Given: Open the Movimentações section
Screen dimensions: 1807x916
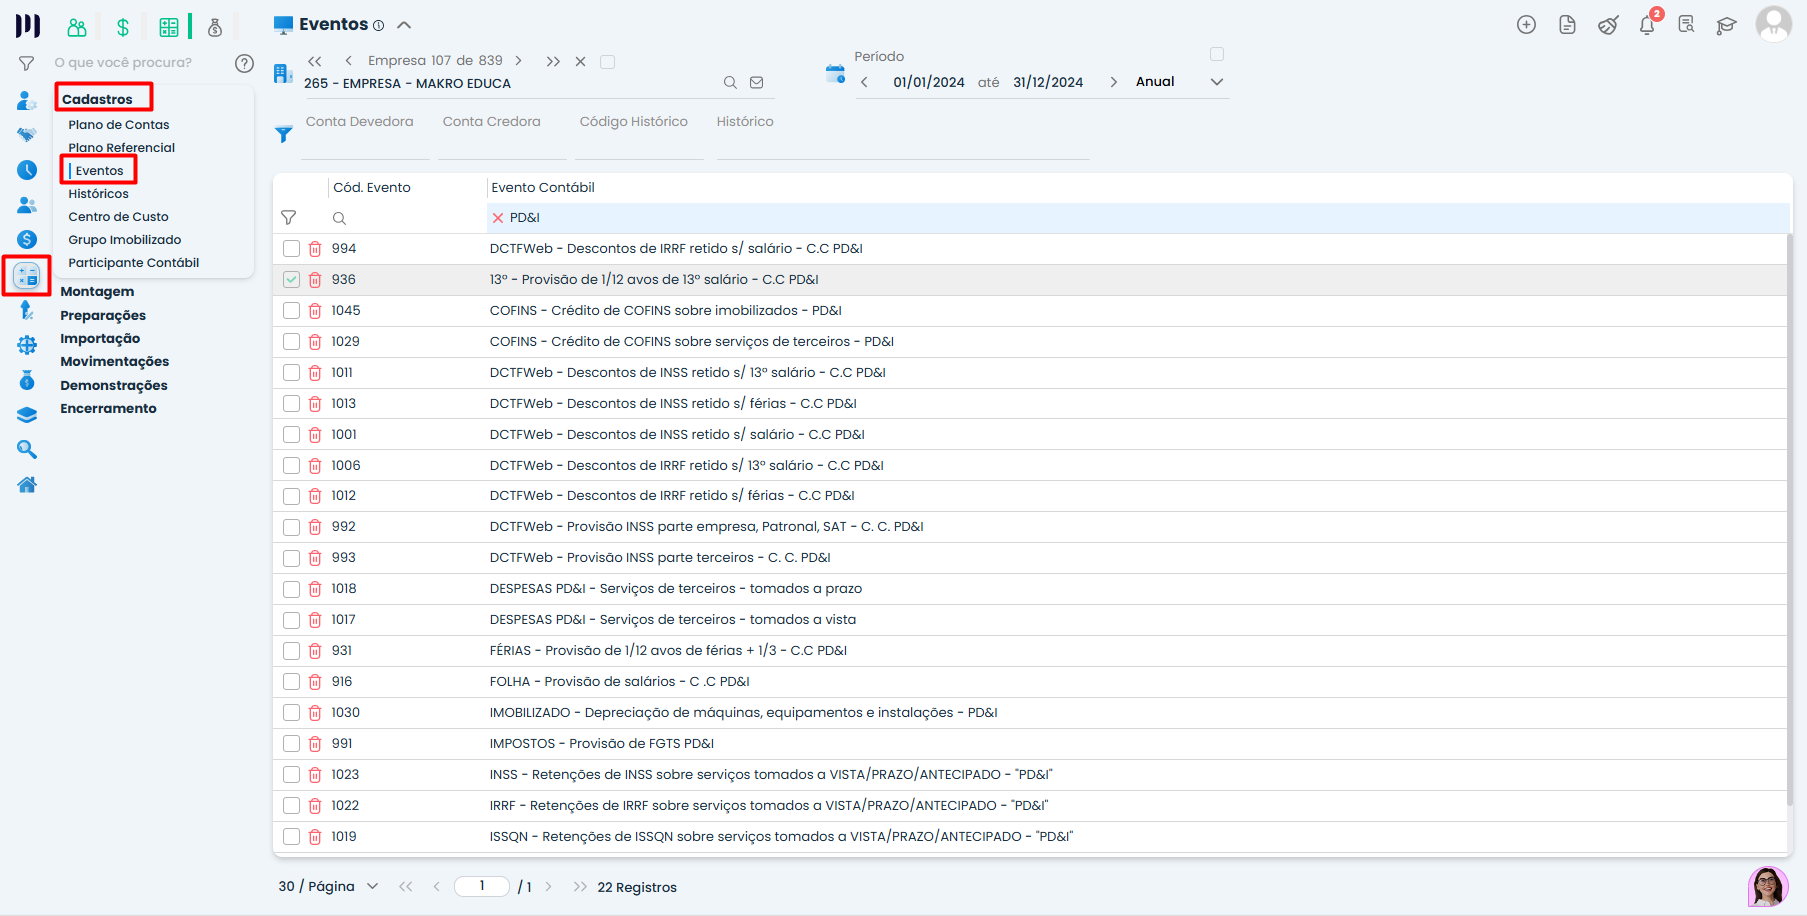Looking at the screenshot, I should 114,362.
